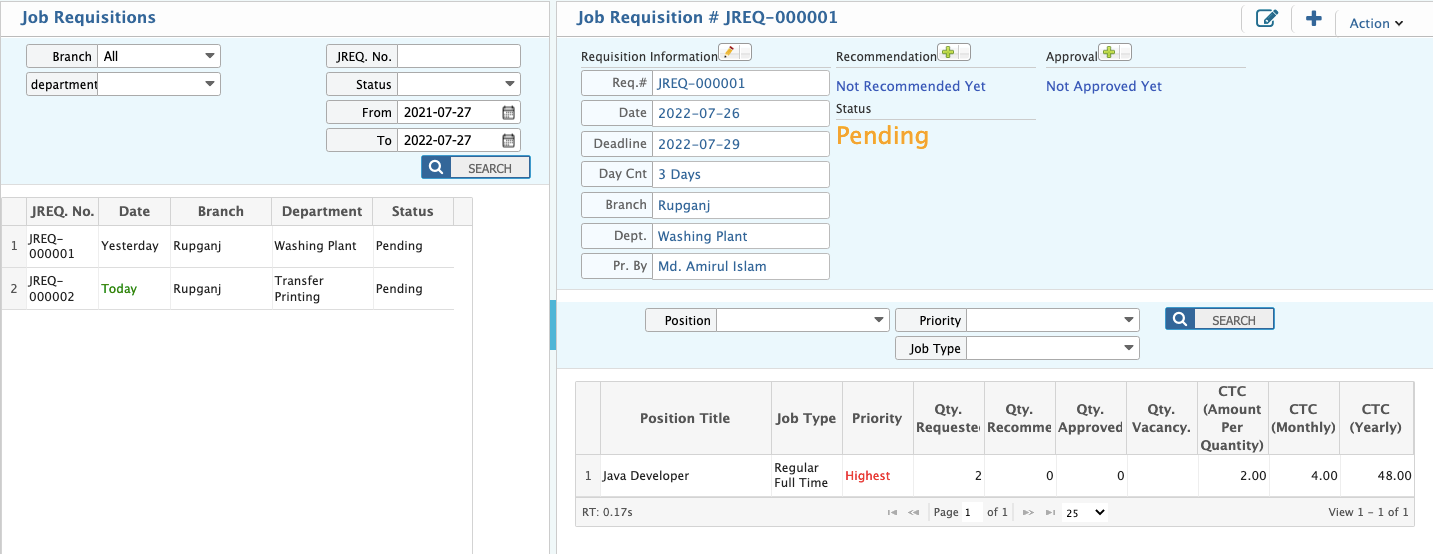Select row JREQ-000002 in requisitions list
Screen dimensions: 1433x554
(x=228, y=289)
